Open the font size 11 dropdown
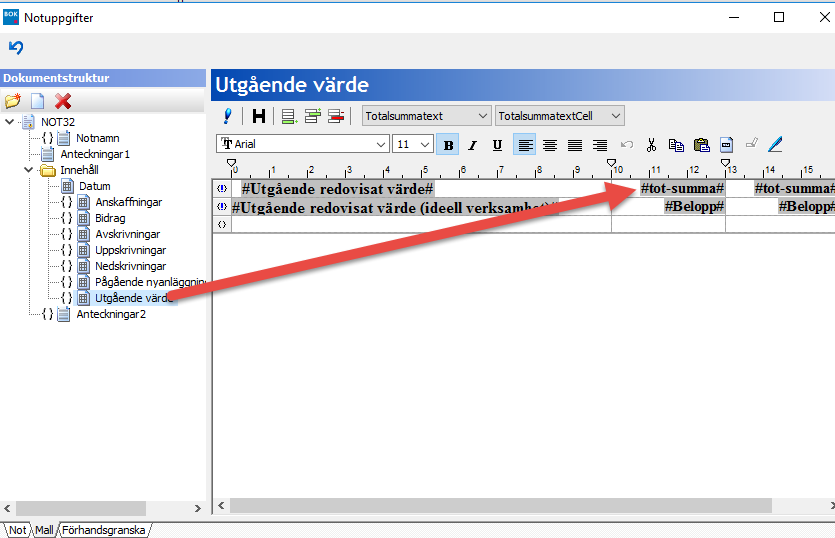The width and height of the screenshot is (835, 538). (x=413, y=144)
